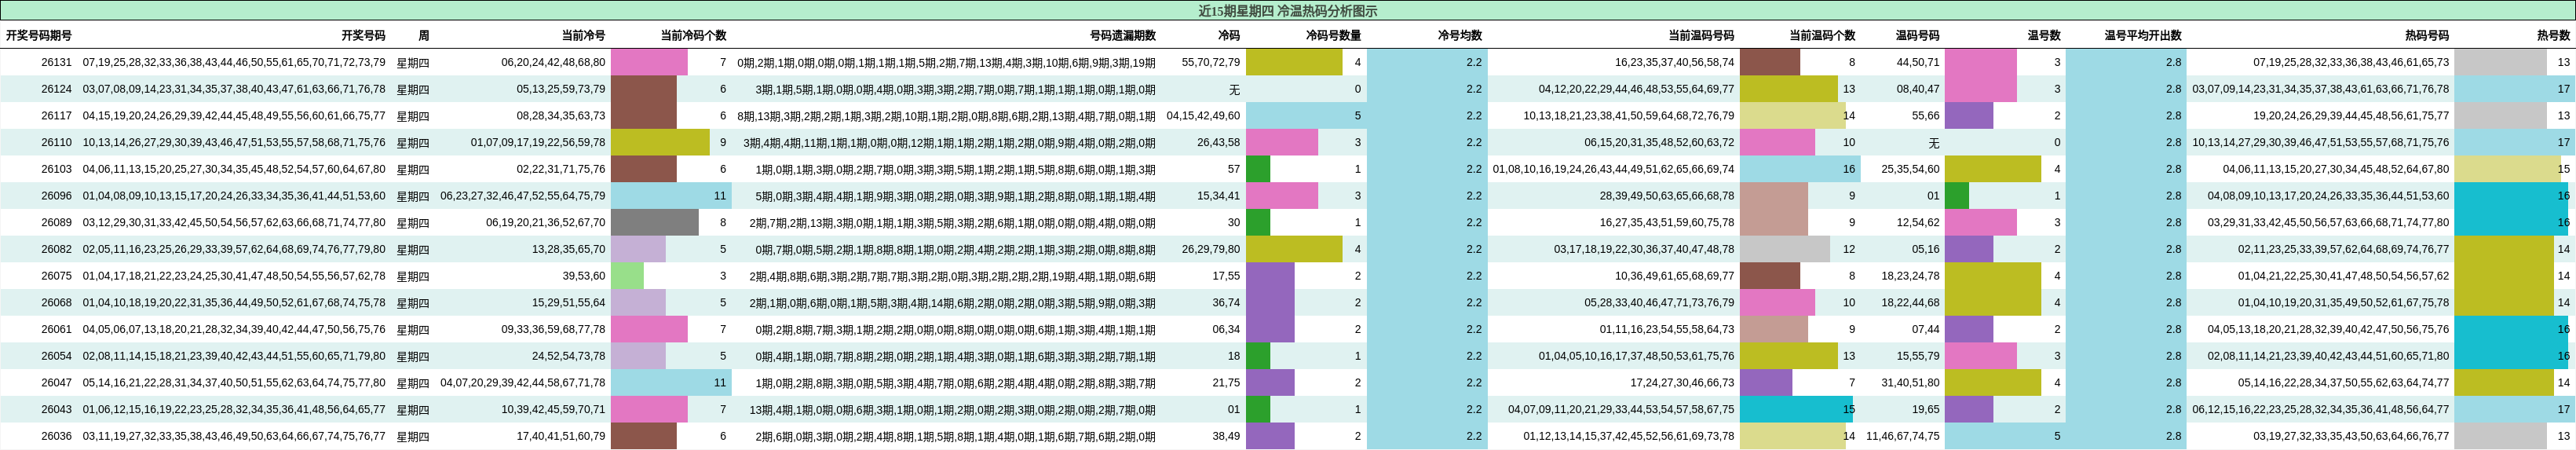The width and height of the screenshot is (2576, 450).
Task: Select period number 26096
Action: 56,196
